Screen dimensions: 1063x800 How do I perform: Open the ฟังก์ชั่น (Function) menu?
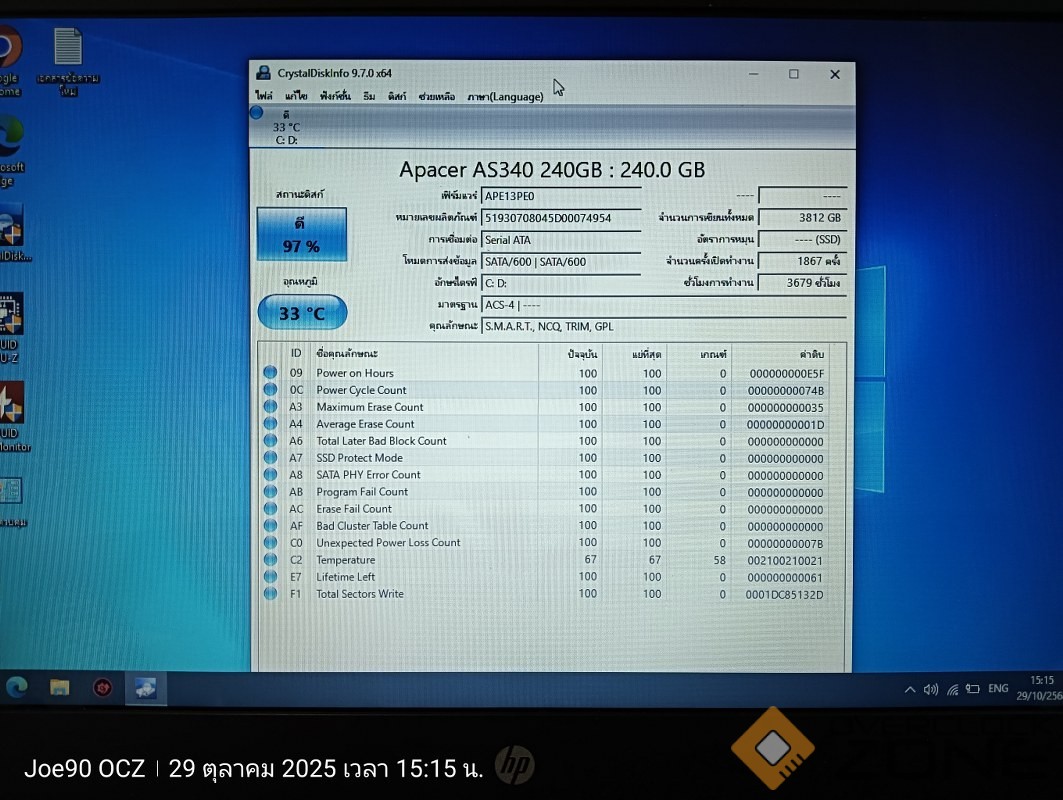[336, 96]
